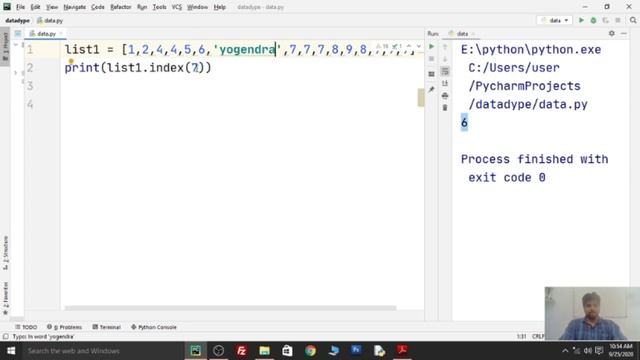Rerun program in Run panel
Image resolution: width=640 pixels, height=360 pixels.
coord(431,47)
